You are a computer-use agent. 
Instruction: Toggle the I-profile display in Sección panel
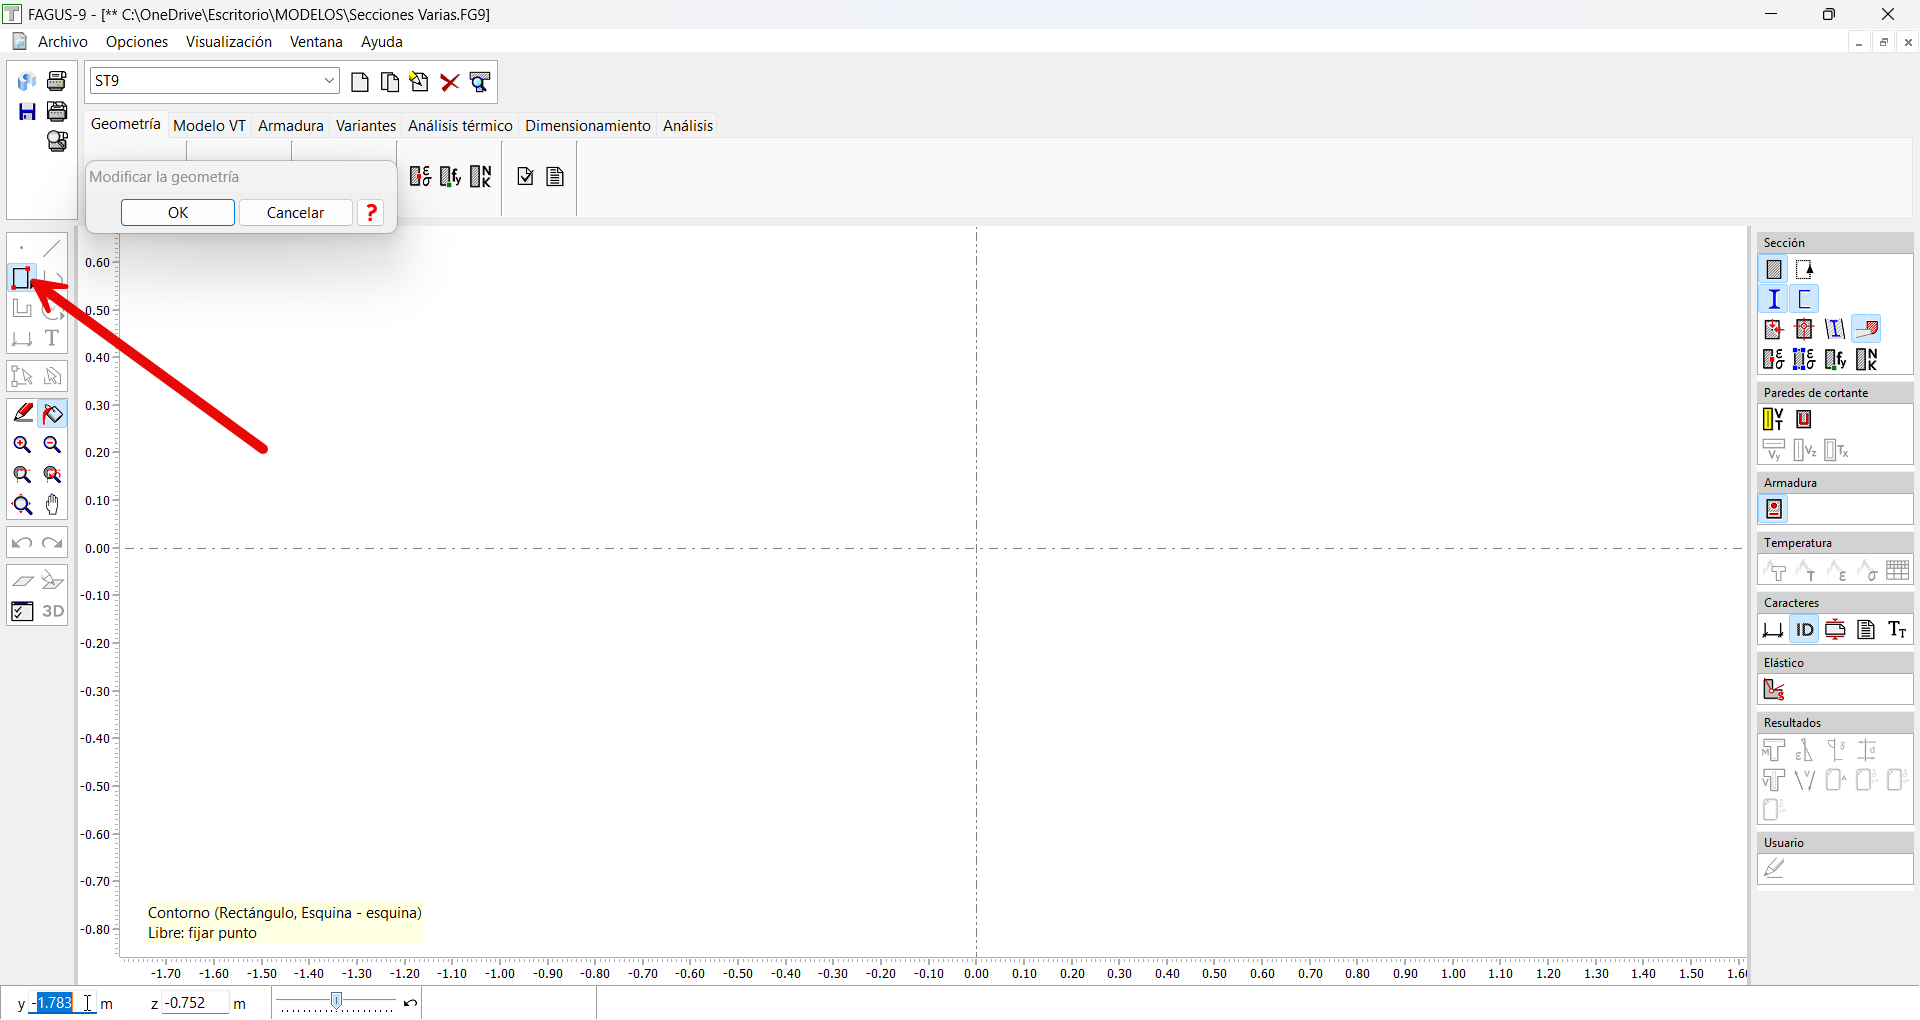(1774, 299)
